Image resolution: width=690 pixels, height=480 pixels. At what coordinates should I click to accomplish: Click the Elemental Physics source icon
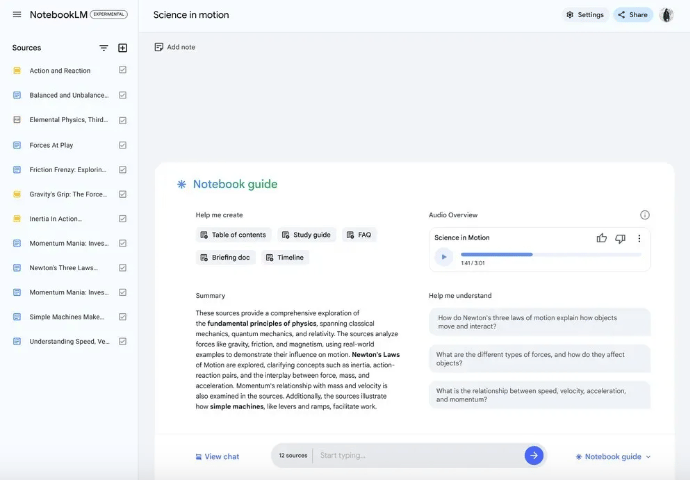[17, 120]
